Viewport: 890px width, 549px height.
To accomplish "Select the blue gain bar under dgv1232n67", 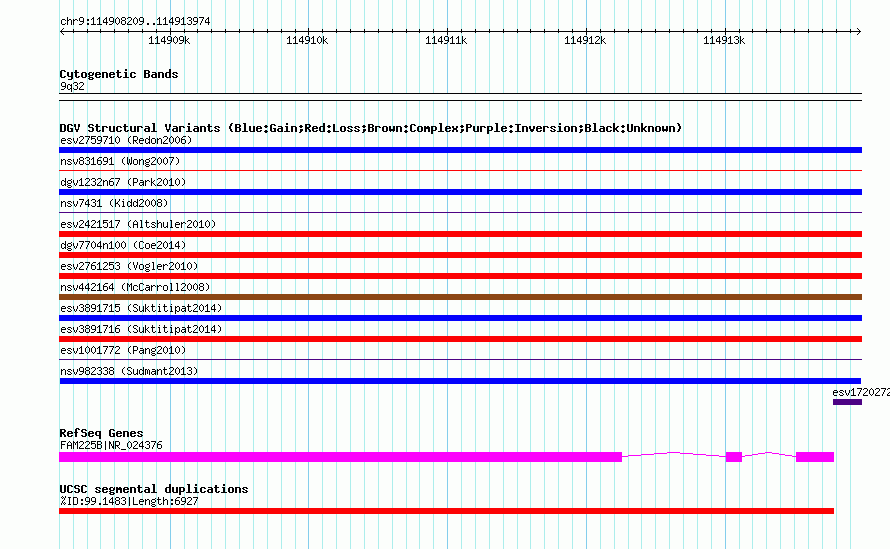I will click(x=460, y=192).
